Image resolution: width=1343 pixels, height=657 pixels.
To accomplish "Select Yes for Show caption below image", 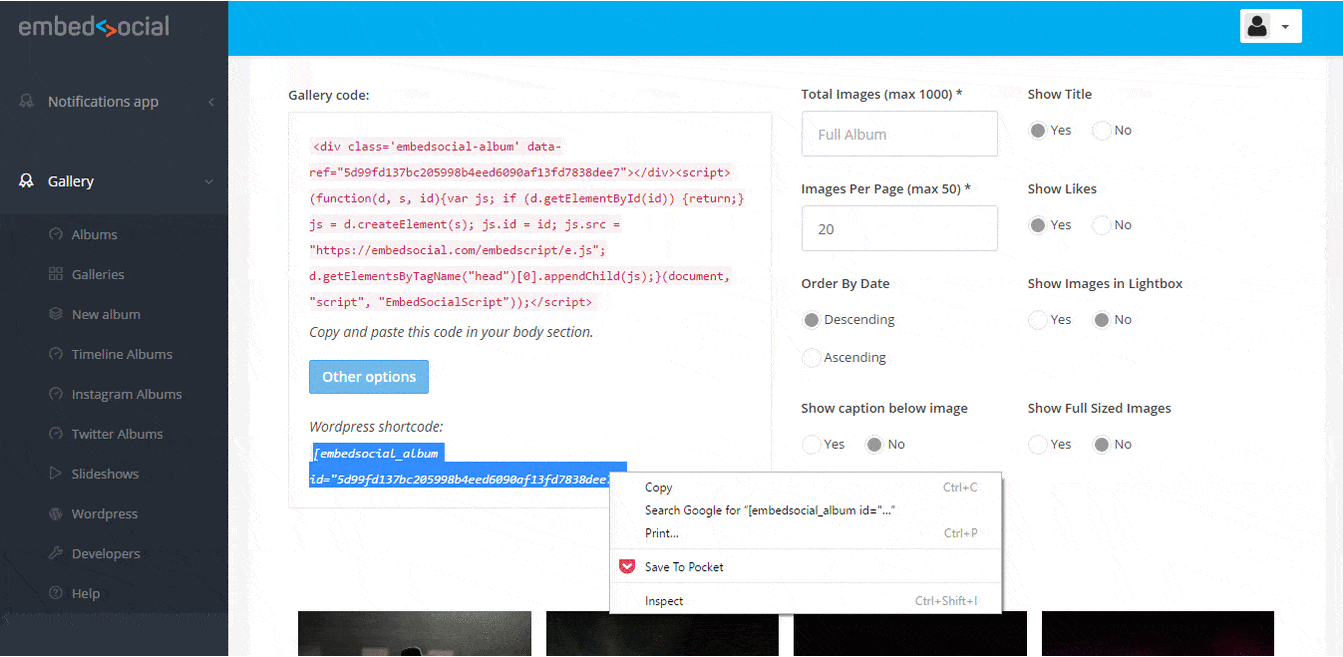I will pos(812,444).
